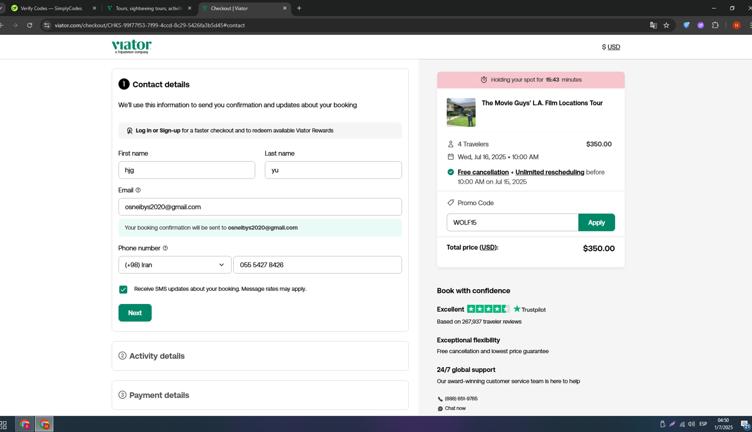The height and width of the screenshot is (432, 752).
Task: Expand the Activity details section
Action: pyautogui.click(x=260, y=356)
